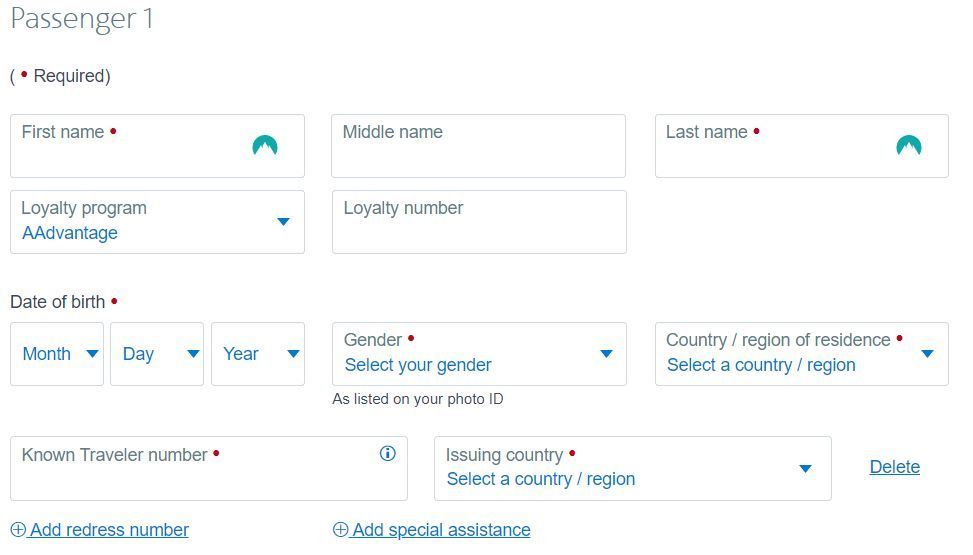Click the Add redress number link text

109,530
